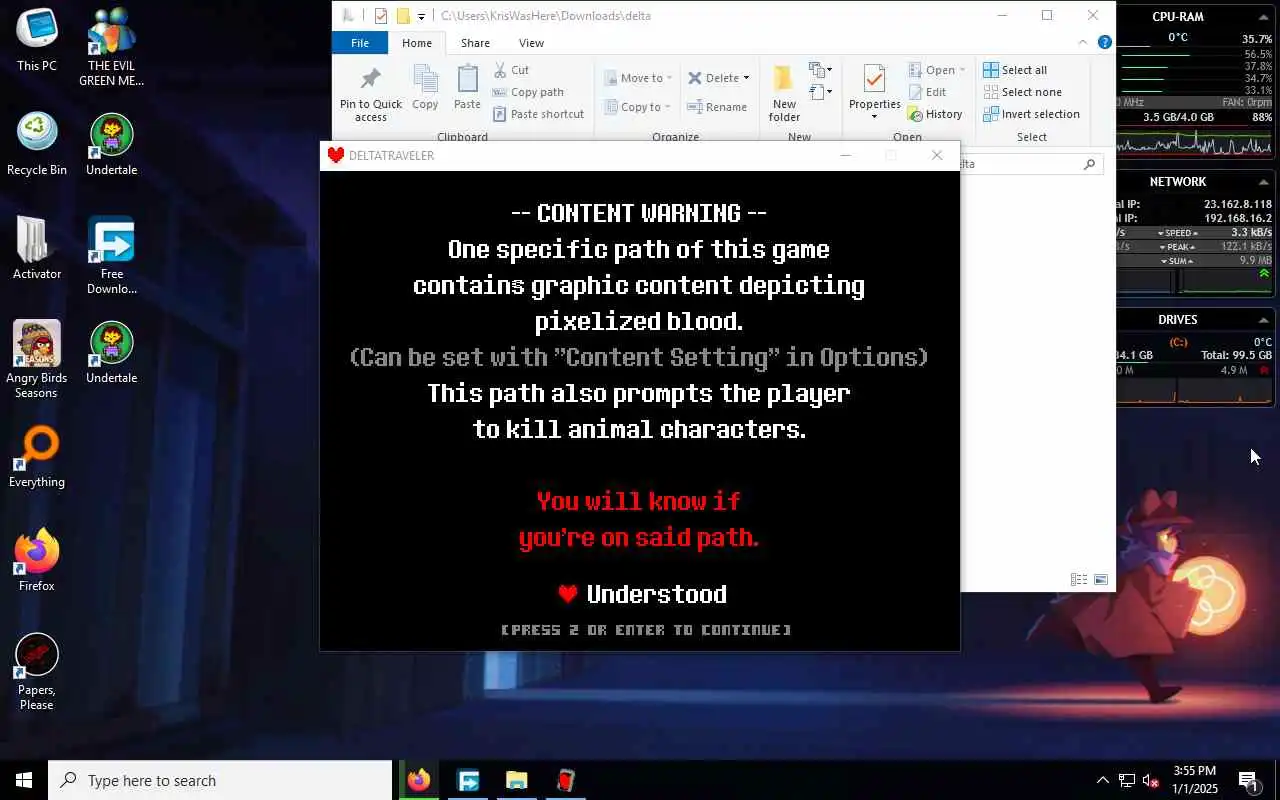Click New folder icon in title bar toolbar
This screenshot has width=1280, height=800.
point(403,16)
